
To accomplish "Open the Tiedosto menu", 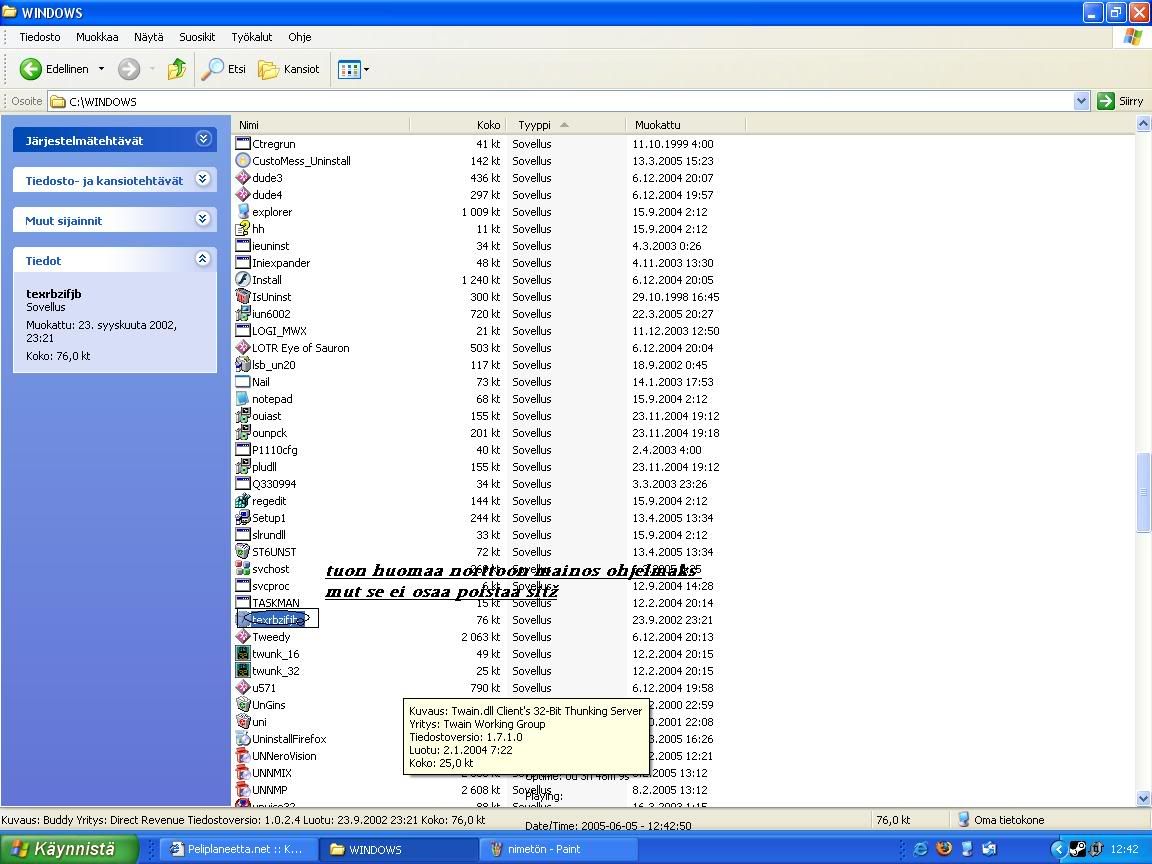I will (40, 37).
